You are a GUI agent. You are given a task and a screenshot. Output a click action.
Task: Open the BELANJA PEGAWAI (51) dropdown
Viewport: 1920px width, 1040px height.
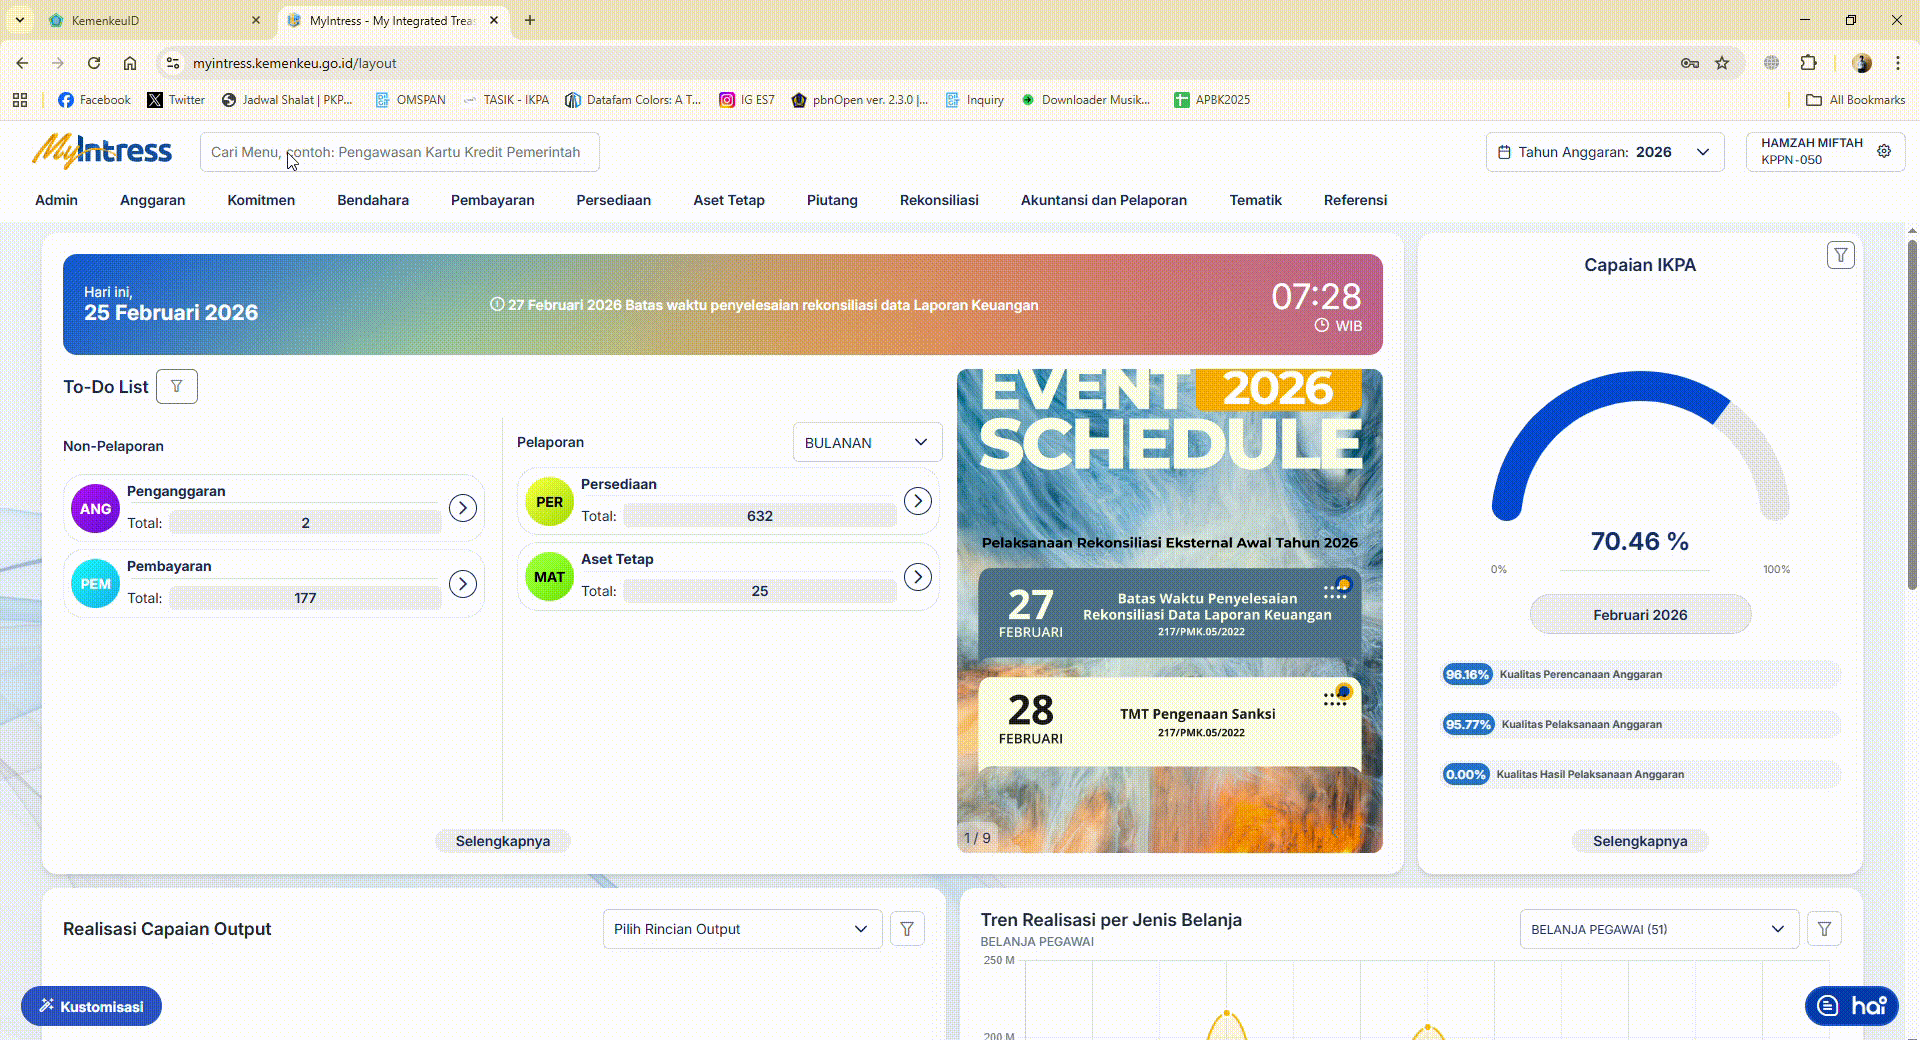tap(1658, 930)
